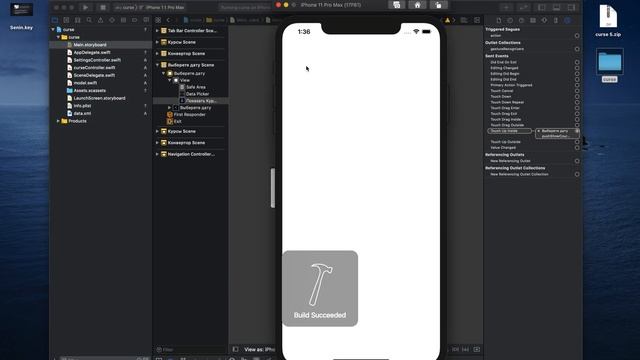The image size is (640, 360).
Task: Click the yellow warning icon in jump bar
Action: coord(447,20)
